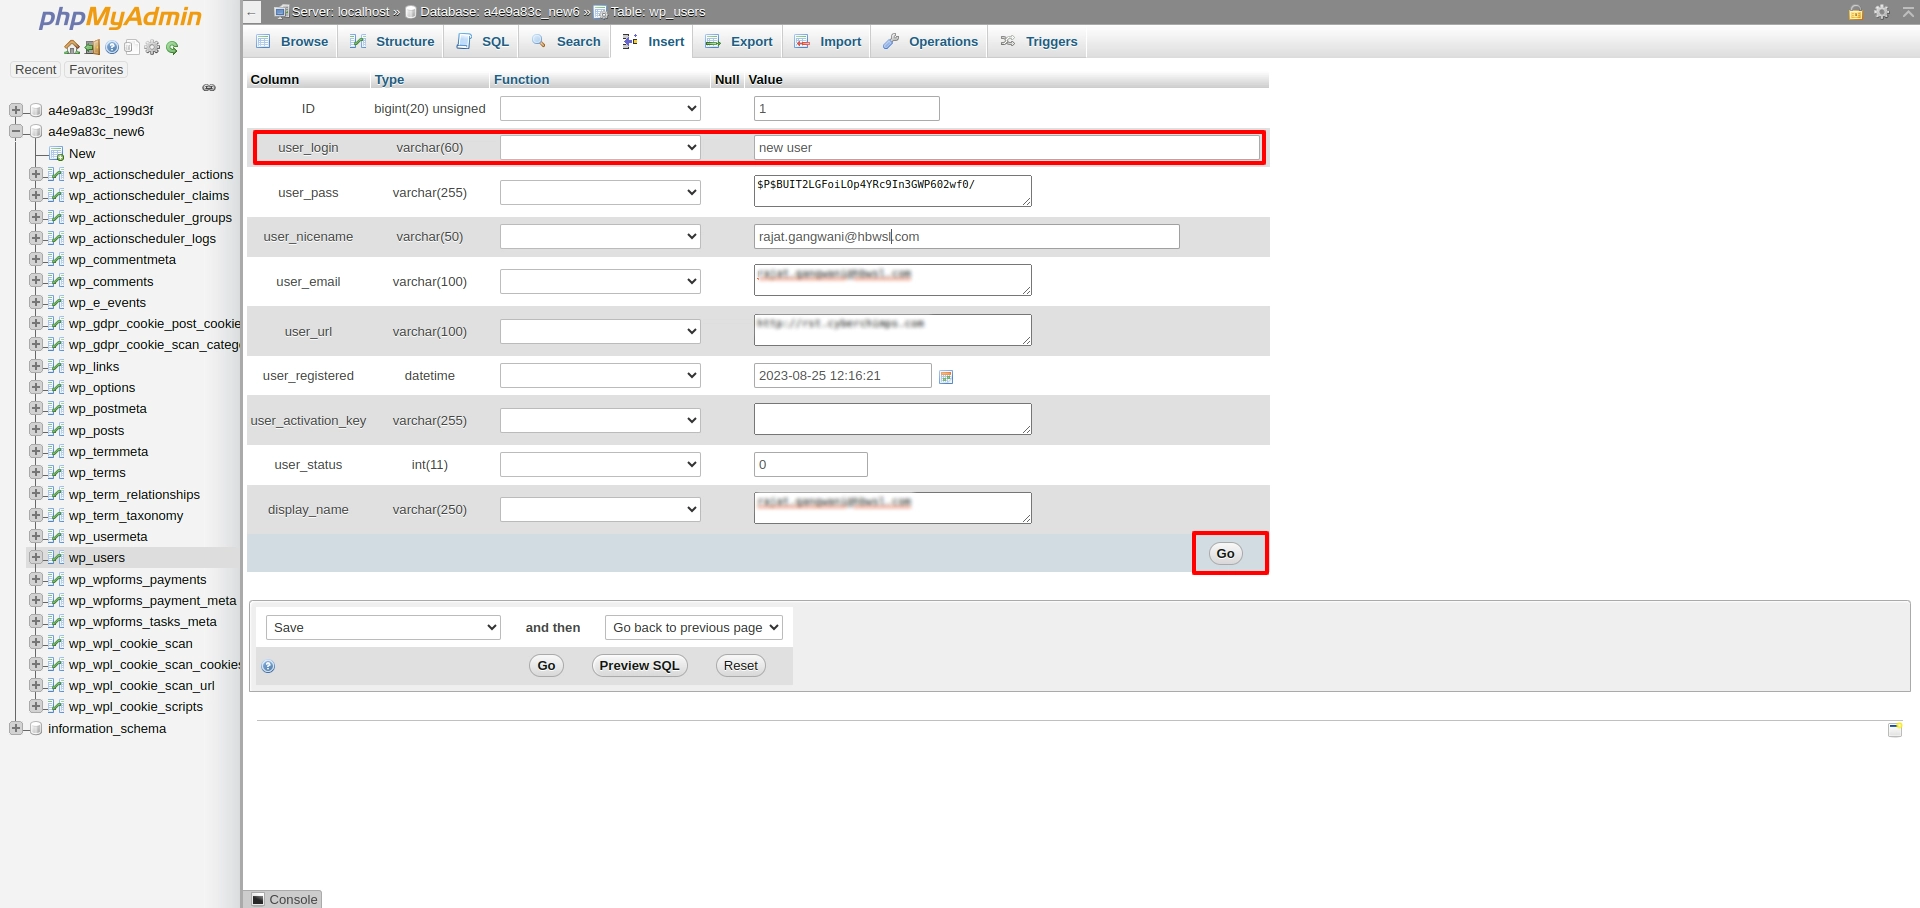
Task: Expand the a4e9a83c_199d3f database node
Action: (x=15, y=110)
